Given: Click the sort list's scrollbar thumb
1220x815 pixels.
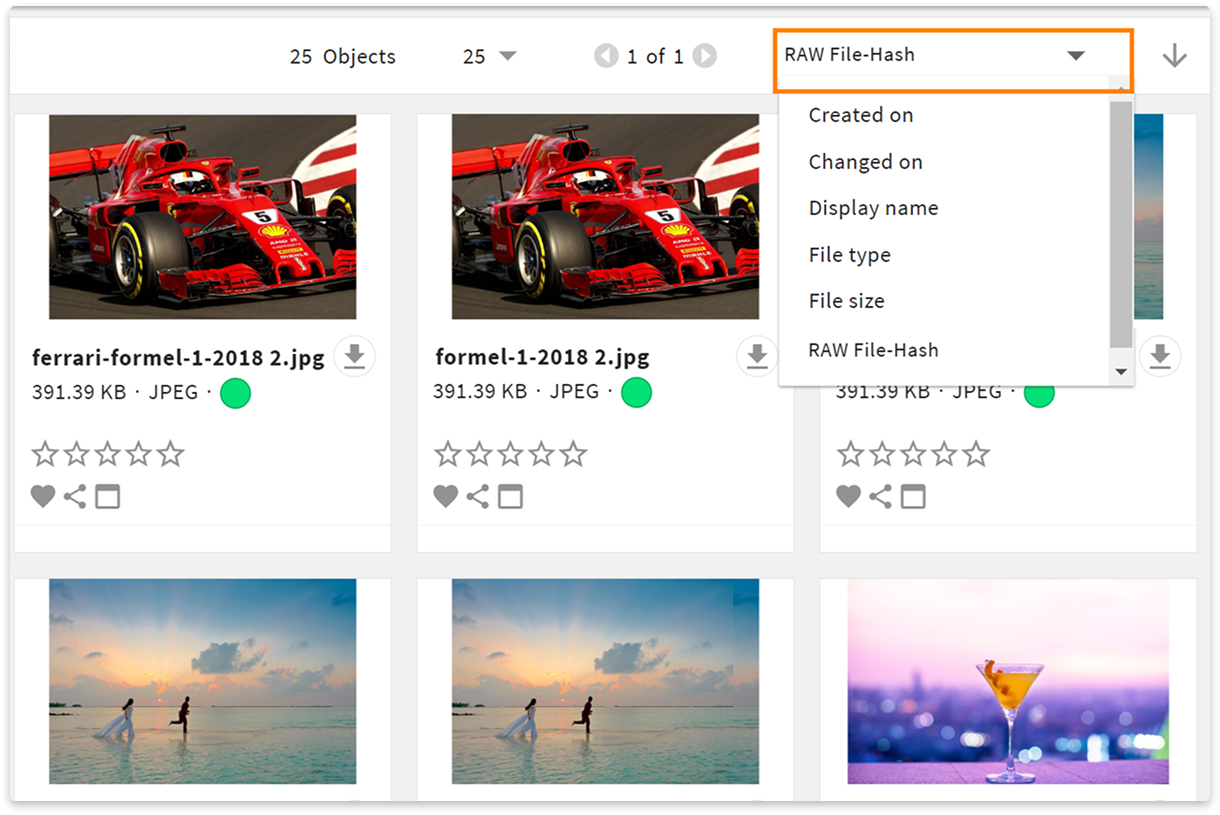Looking at the screenshot, I should pos(1121,224).
